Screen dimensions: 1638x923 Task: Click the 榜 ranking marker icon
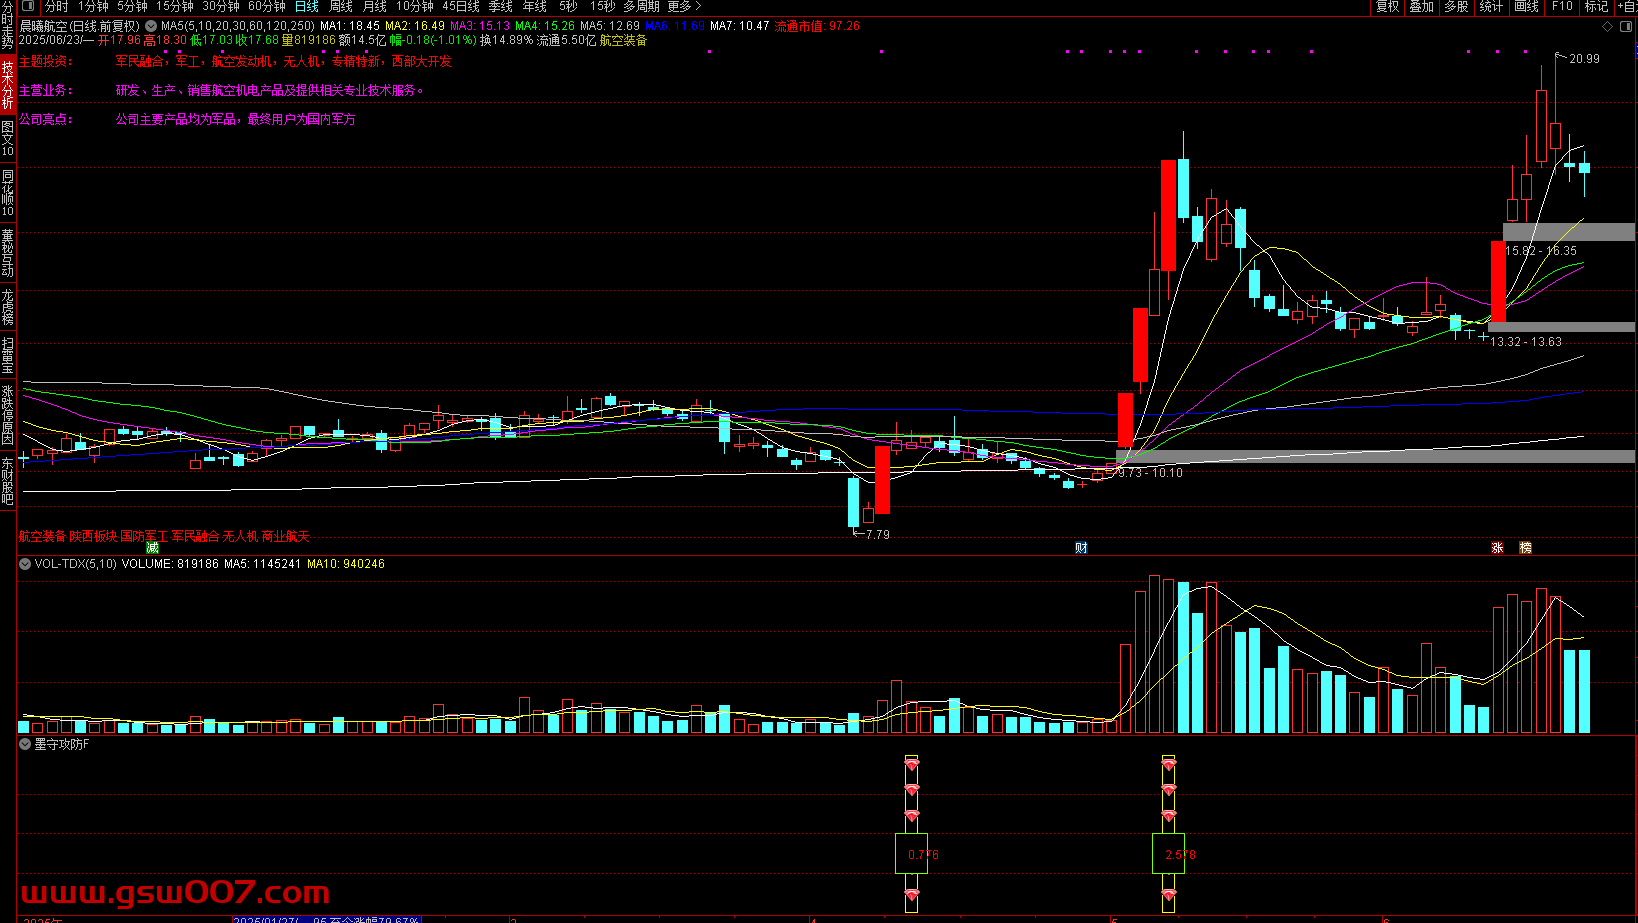tap(1525, 548)
